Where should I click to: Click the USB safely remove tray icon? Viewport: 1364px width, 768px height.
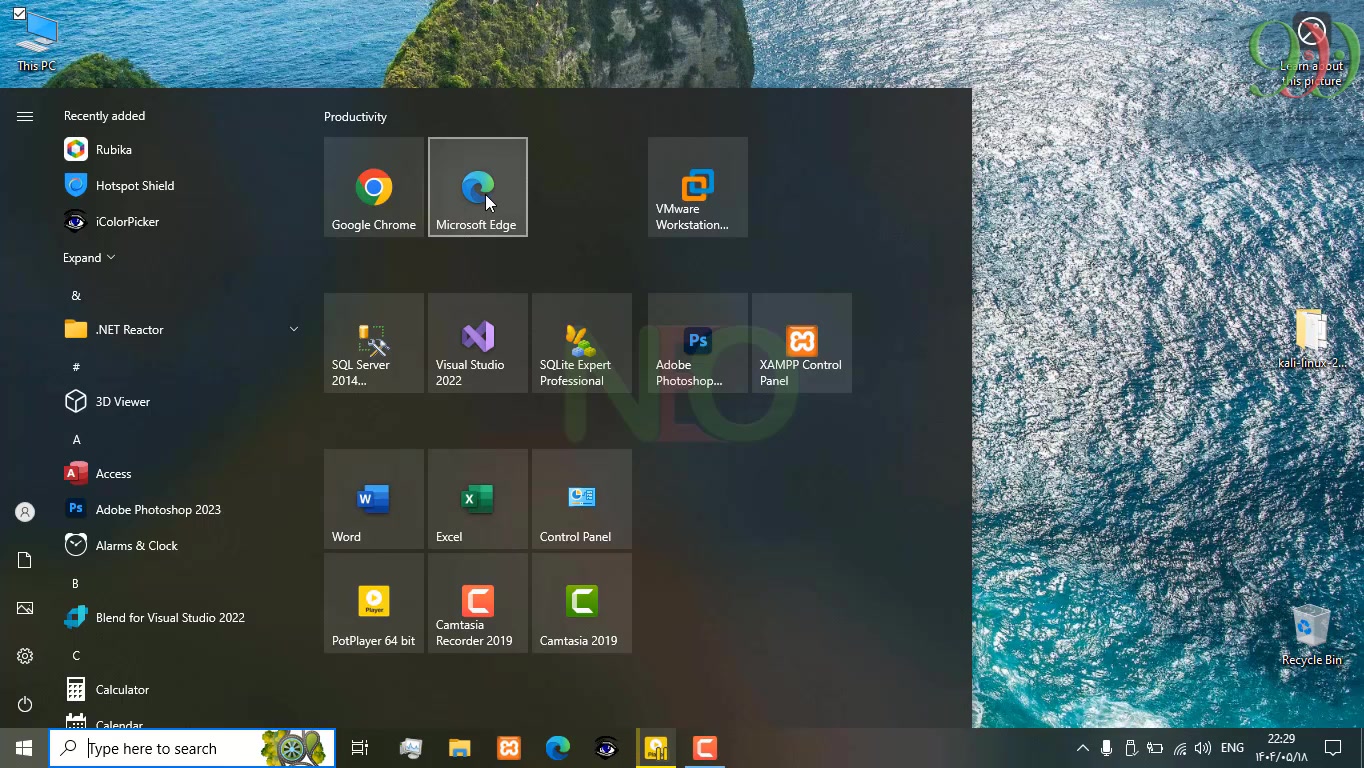click(1131, 748)
